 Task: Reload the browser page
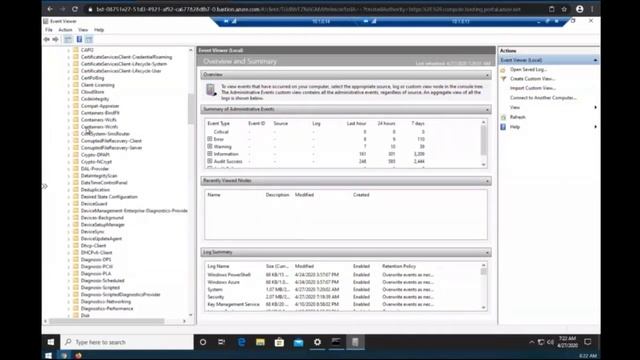click(75, 9)
